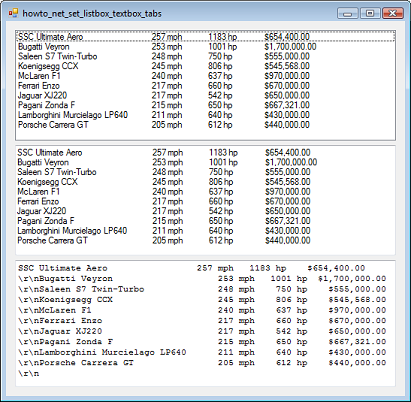Click Jaguar XJ220 in the middle text box

[42, 211]
